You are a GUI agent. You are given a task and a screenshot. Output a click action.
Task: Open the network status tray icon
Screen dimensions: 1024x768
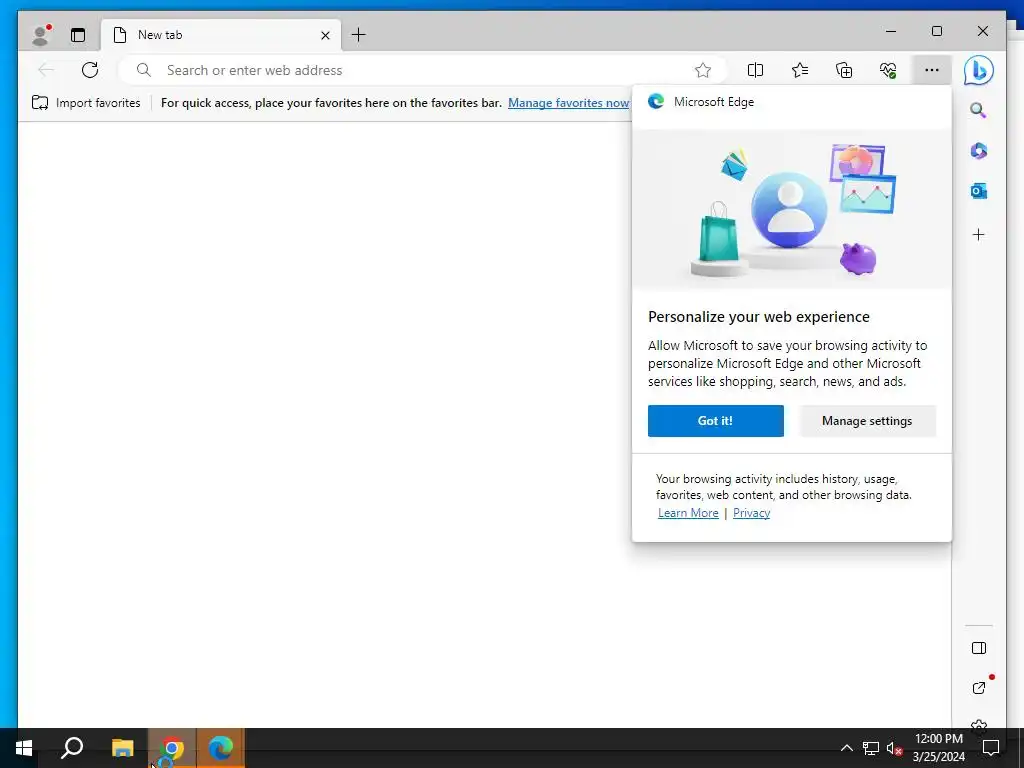(871, 748)
